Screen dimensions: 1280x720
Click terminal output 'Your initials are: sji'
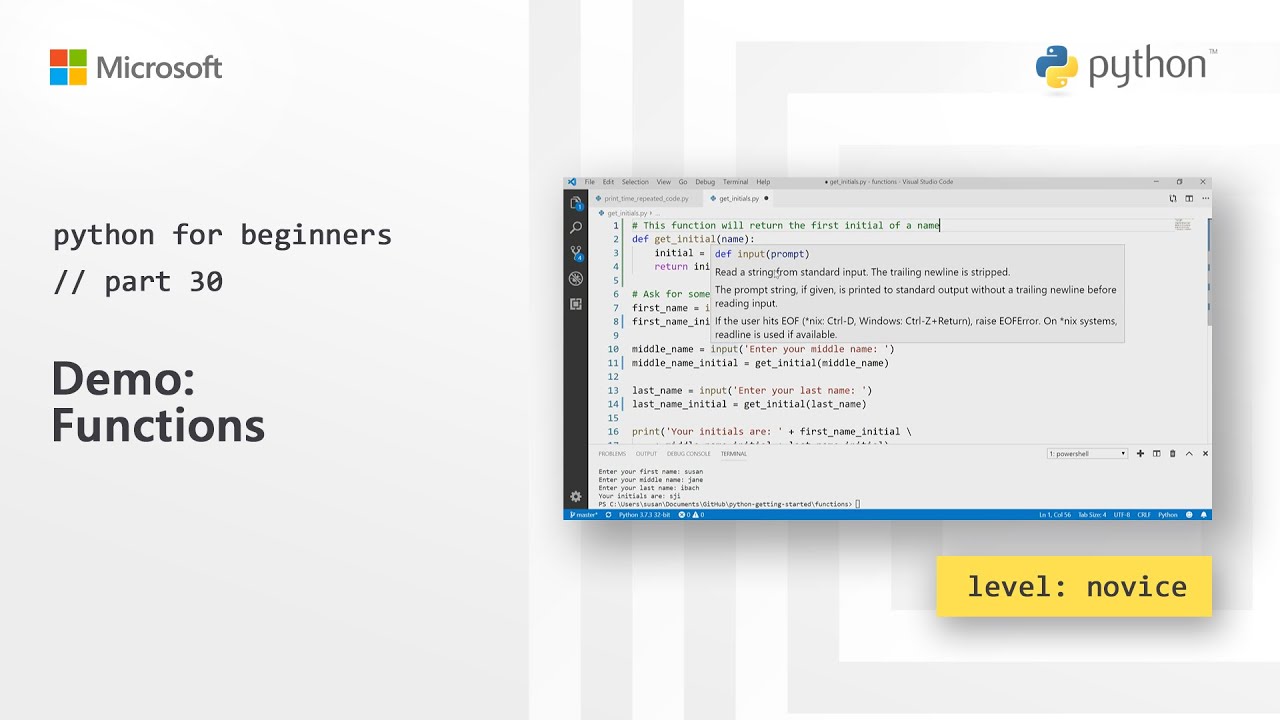(639, 496)
